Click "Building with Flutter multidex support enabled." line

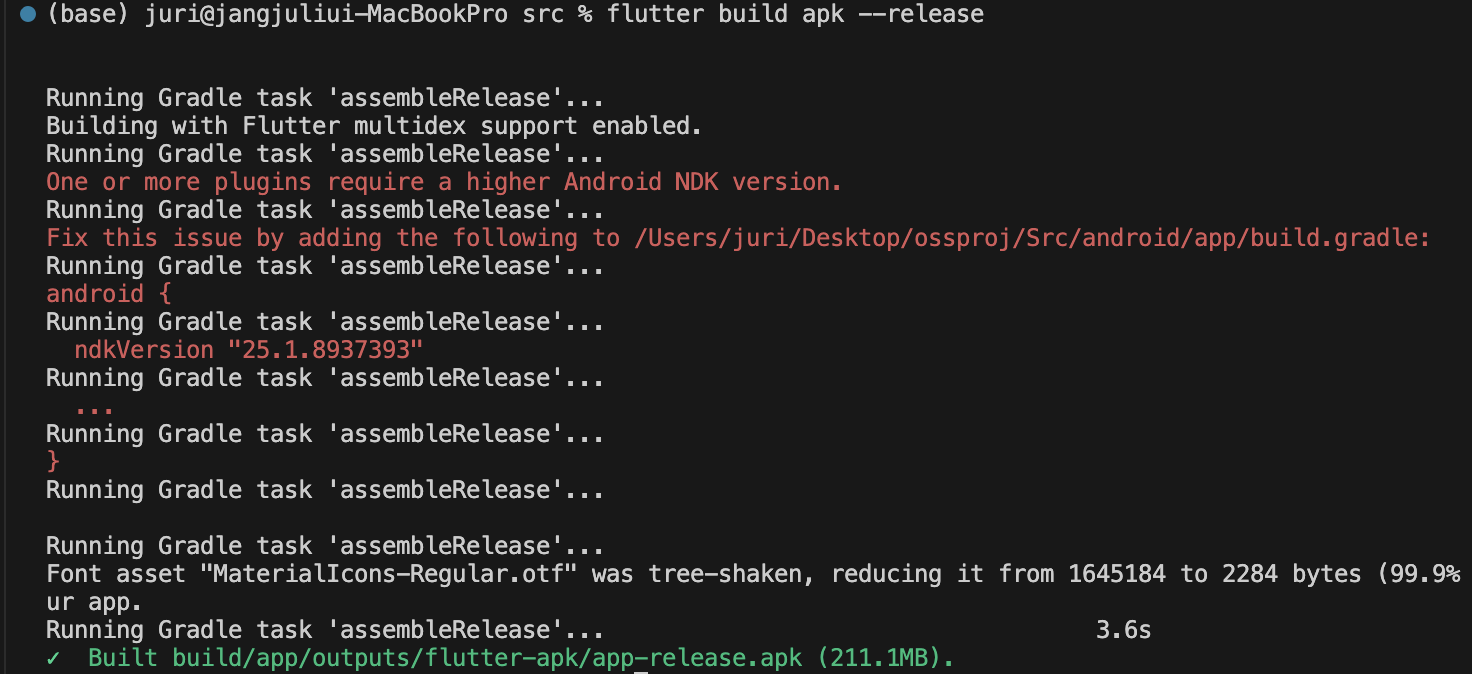(x=375, y=126)
